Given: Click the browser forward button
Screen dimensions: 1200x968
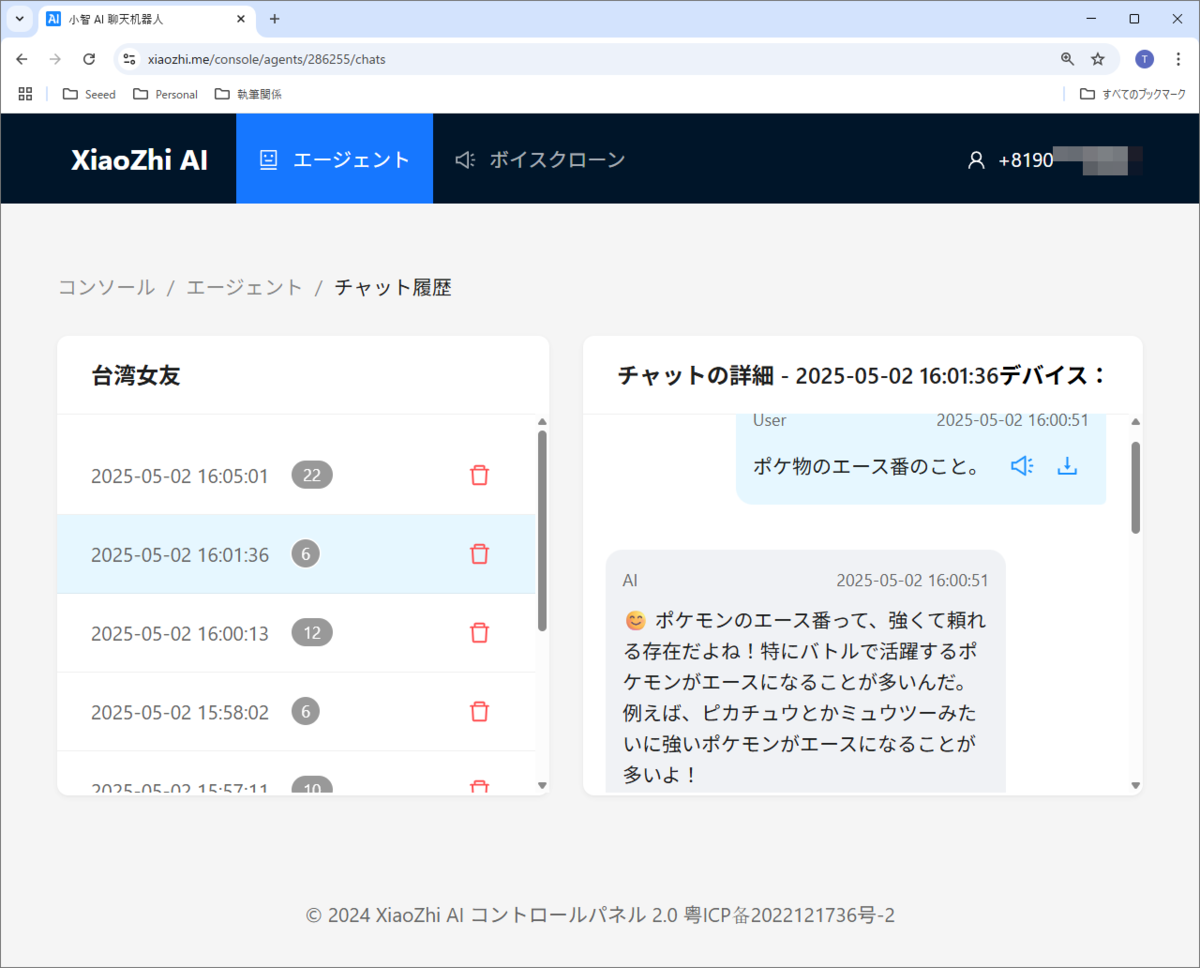Looking at the screenshot, I should tap(55, 59).
